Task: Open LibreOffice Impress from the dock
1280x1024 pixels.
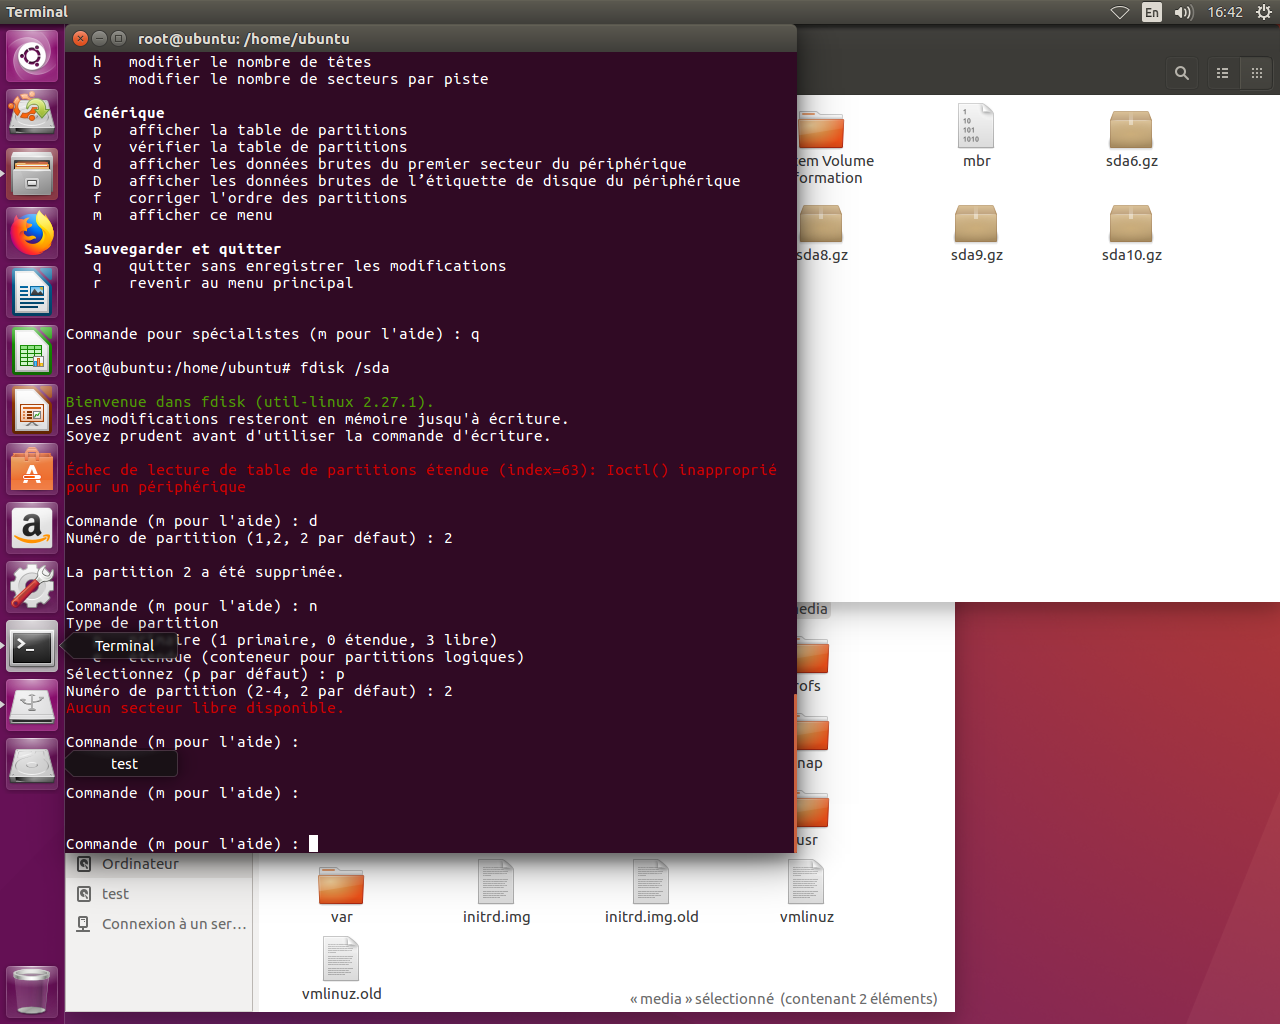Action: [32, 410]
